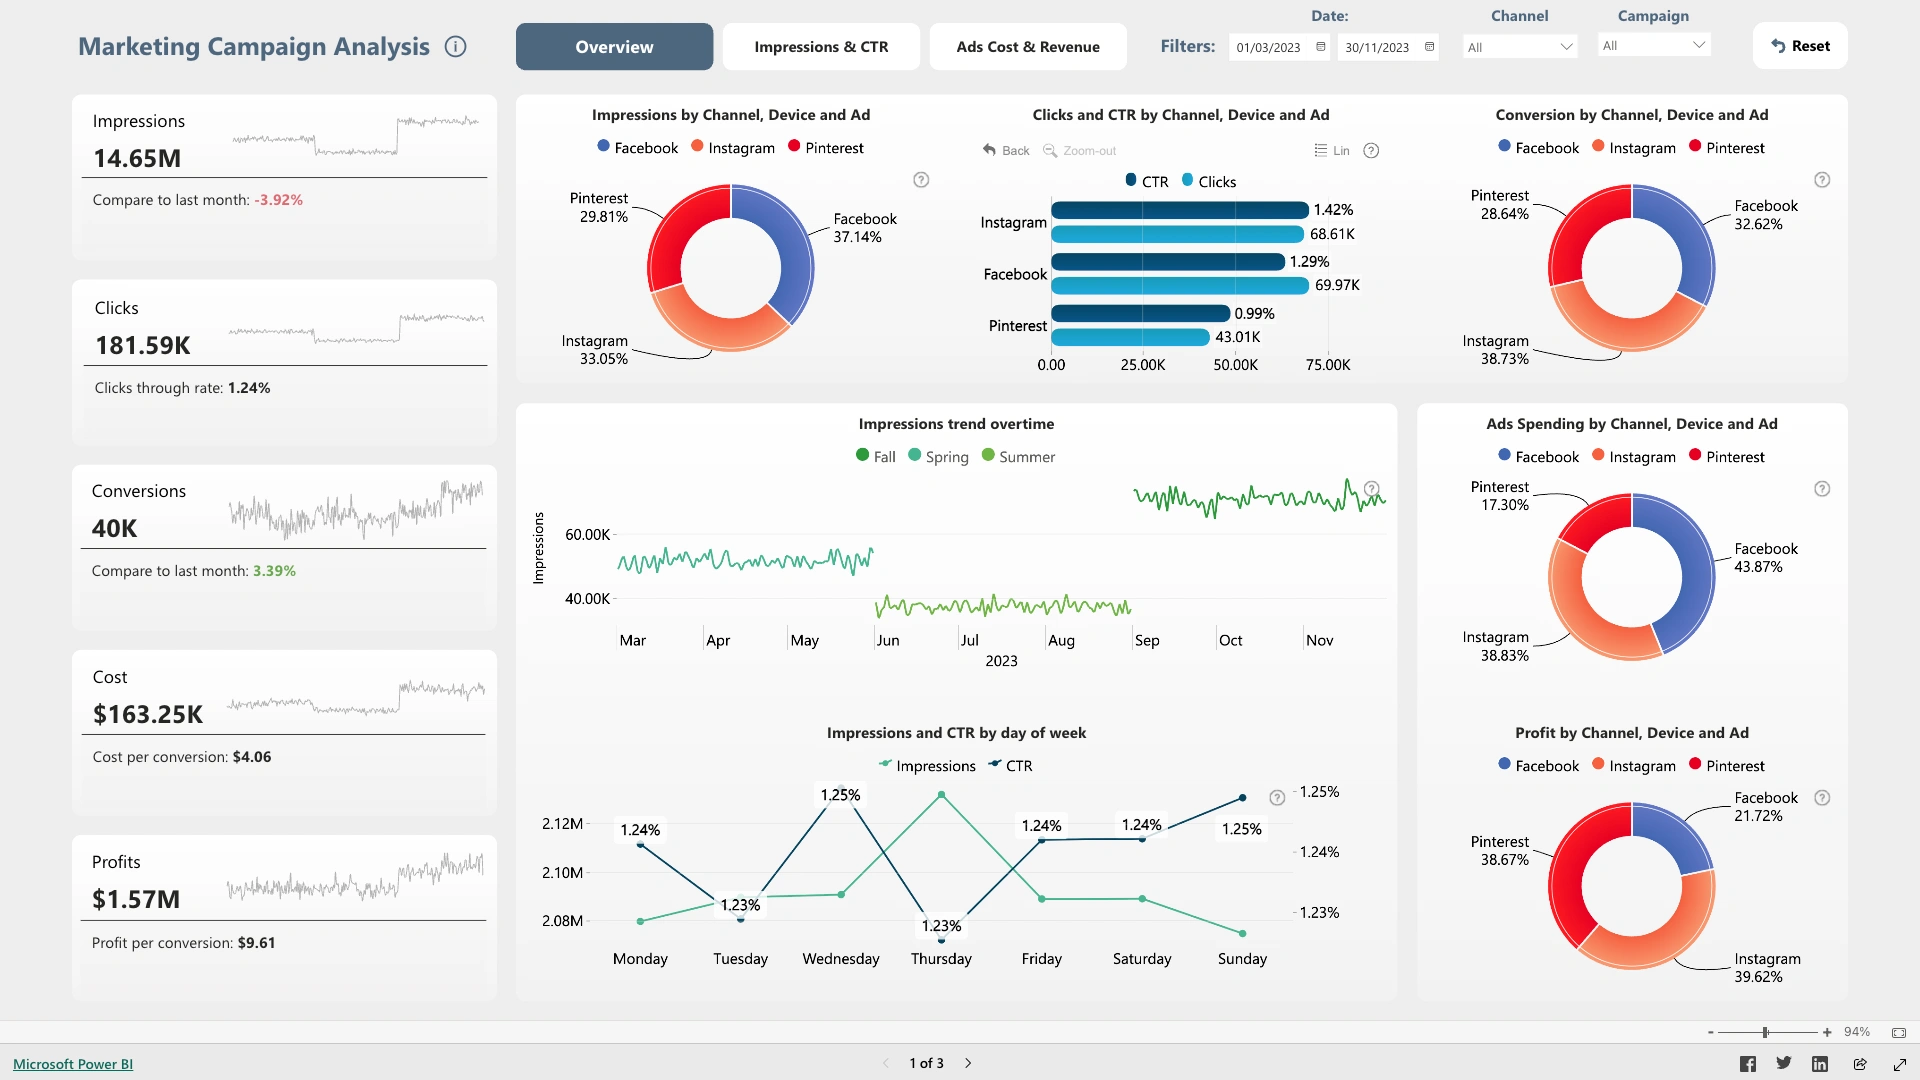Screen dimensions: 1920x1080
Task: Toggle Instagram legend in Conversion by Channel chart
Action: tap(1634, 148)
